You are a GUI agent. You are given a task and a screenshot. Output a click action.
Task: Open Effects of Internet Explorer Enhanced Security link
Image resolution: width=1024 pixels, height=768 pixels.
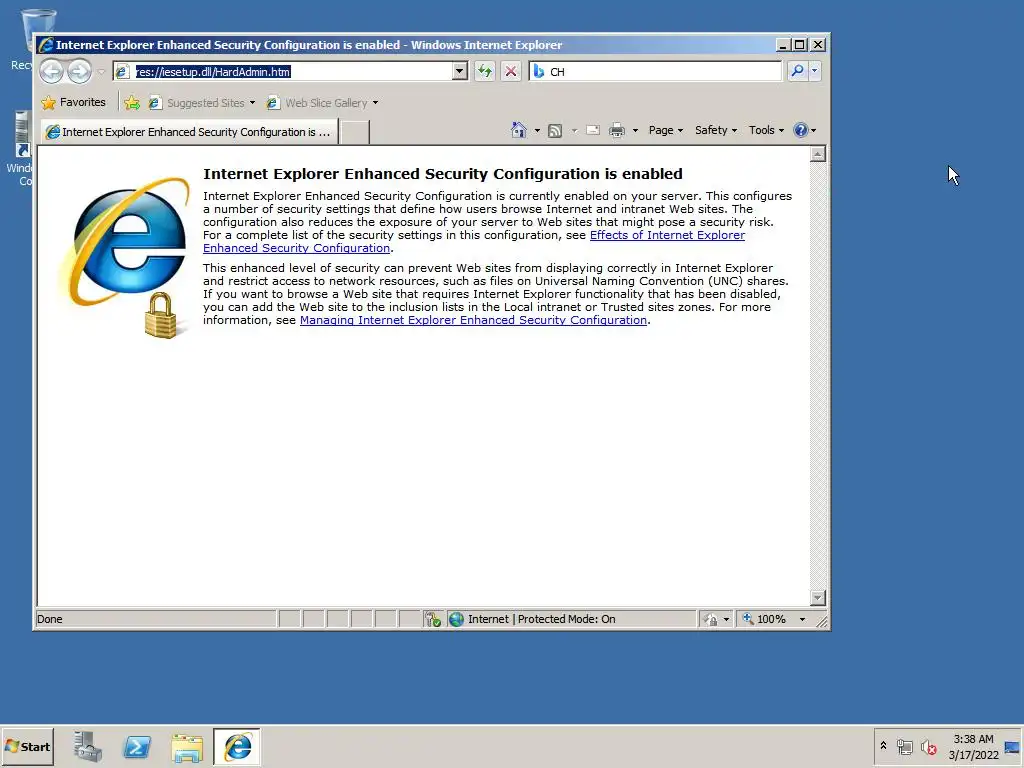point(667,235)
